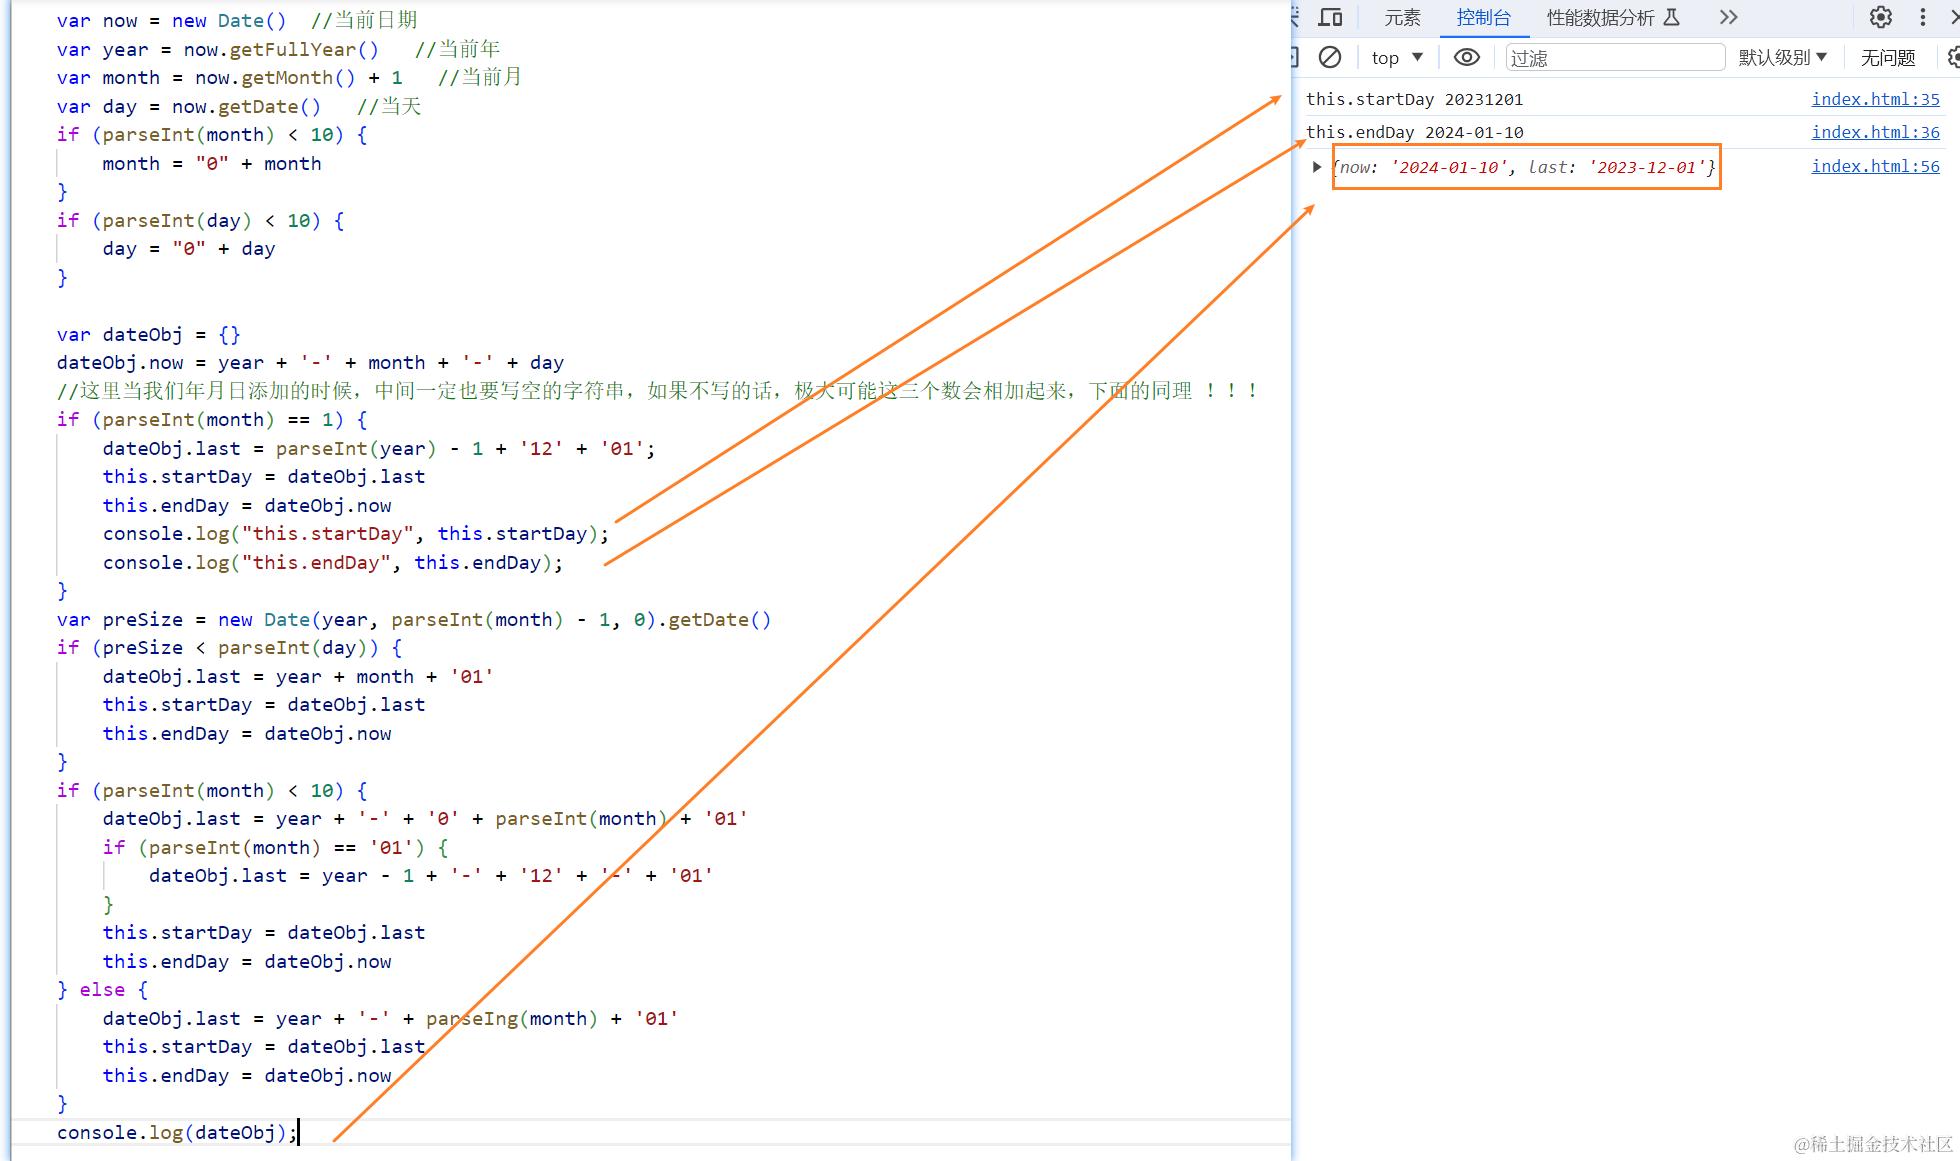
Task: Open the top JavaScript context dropdown
Action: pyautogui.click(x=1396, y=58)
